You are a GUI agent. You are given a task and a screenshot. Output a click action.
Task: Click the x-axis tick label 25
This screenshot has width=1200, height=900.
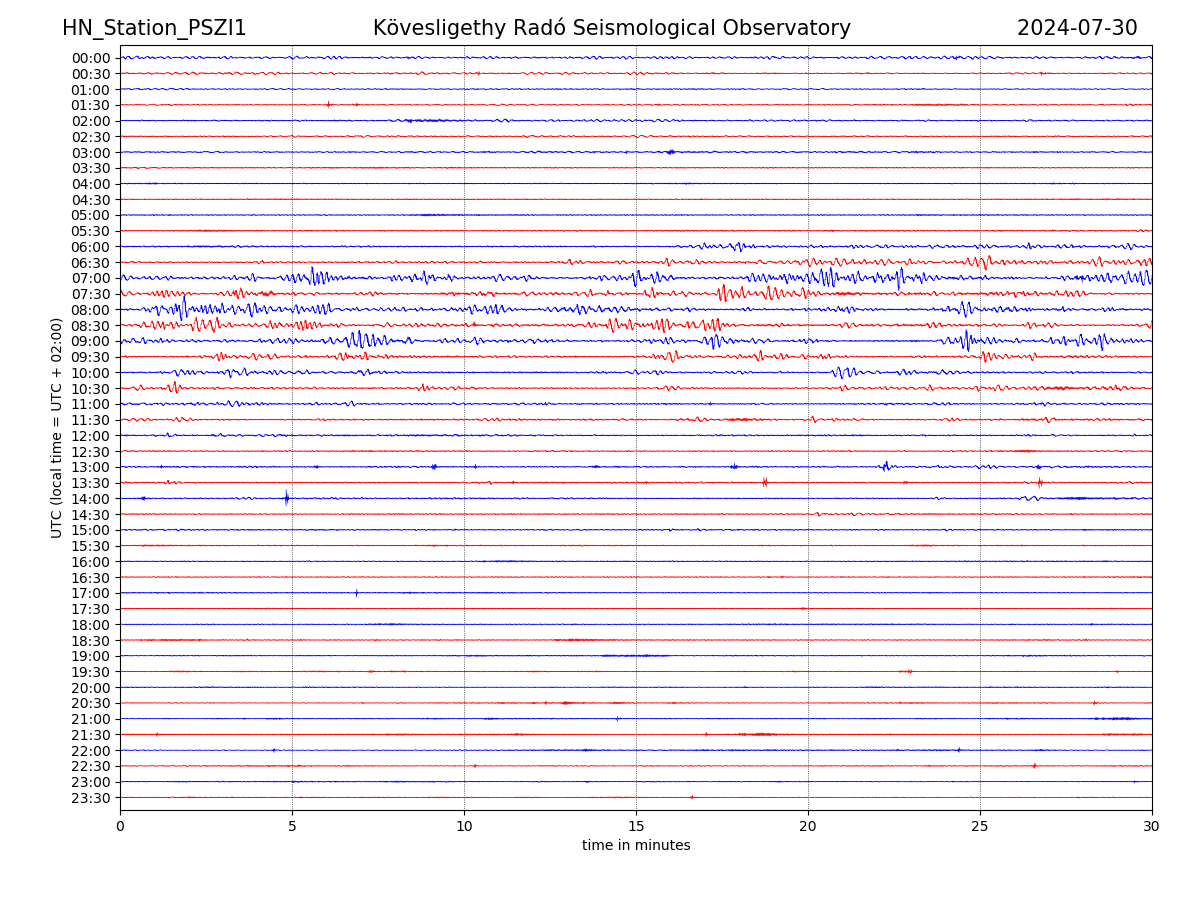980,827
